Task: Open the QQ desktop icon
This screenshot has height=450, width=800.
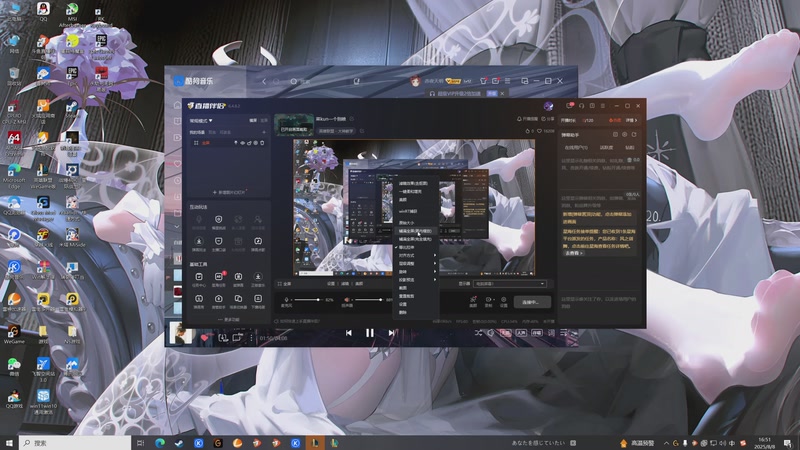Action: 43,11
